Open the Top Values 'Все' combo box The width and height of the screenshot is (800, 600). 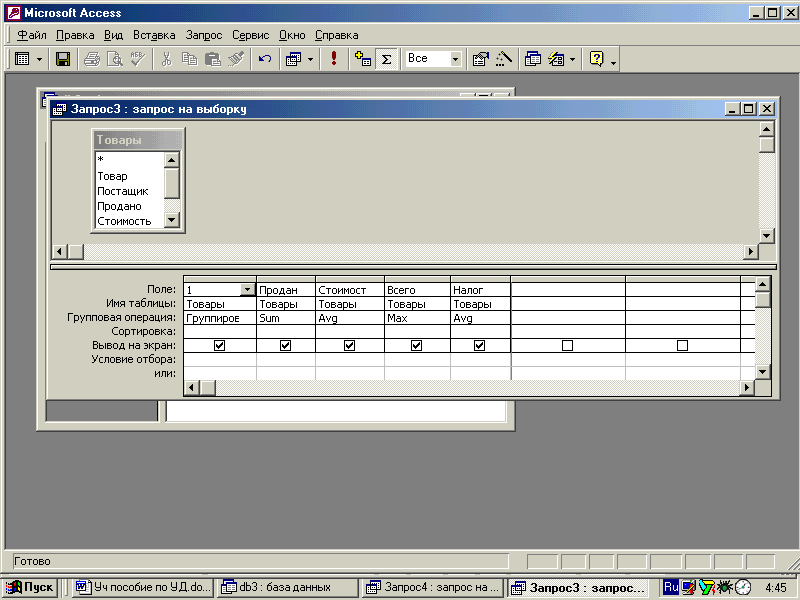(x=456, y=59)
